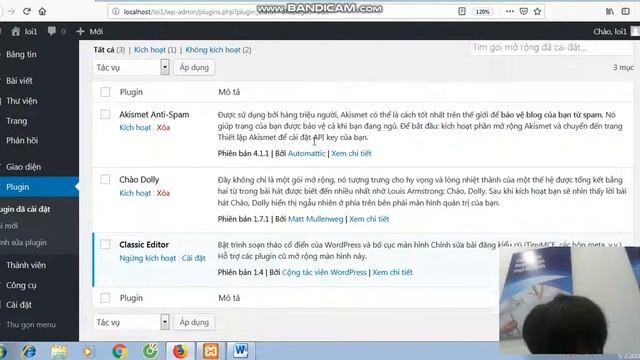
Task: Open XAMPP control panel taskbar icon
Action: (211, 351)
